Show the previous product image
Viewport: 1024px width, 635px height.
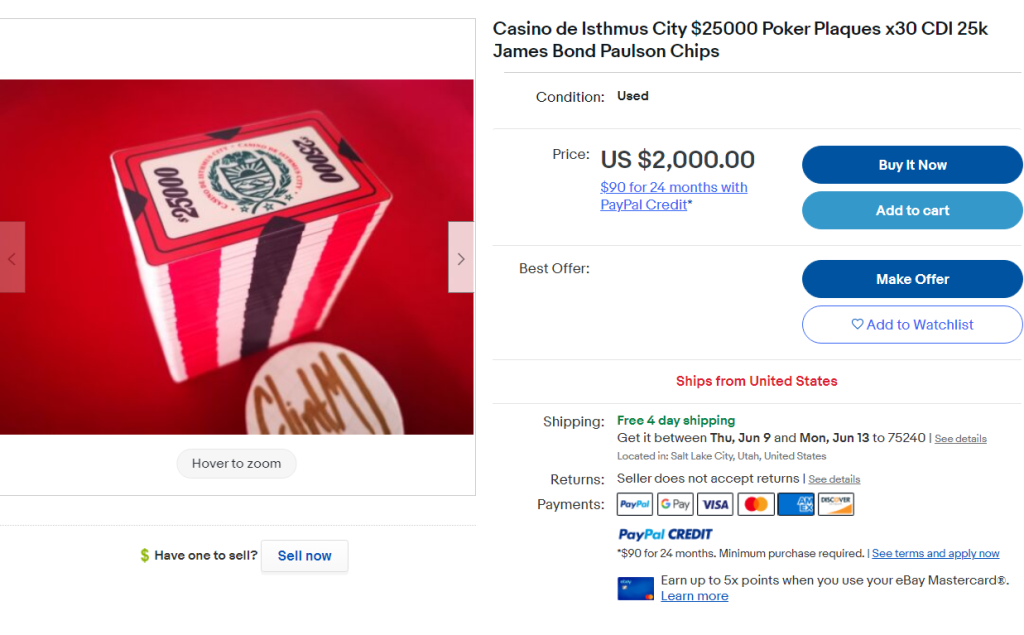[12, 258]
